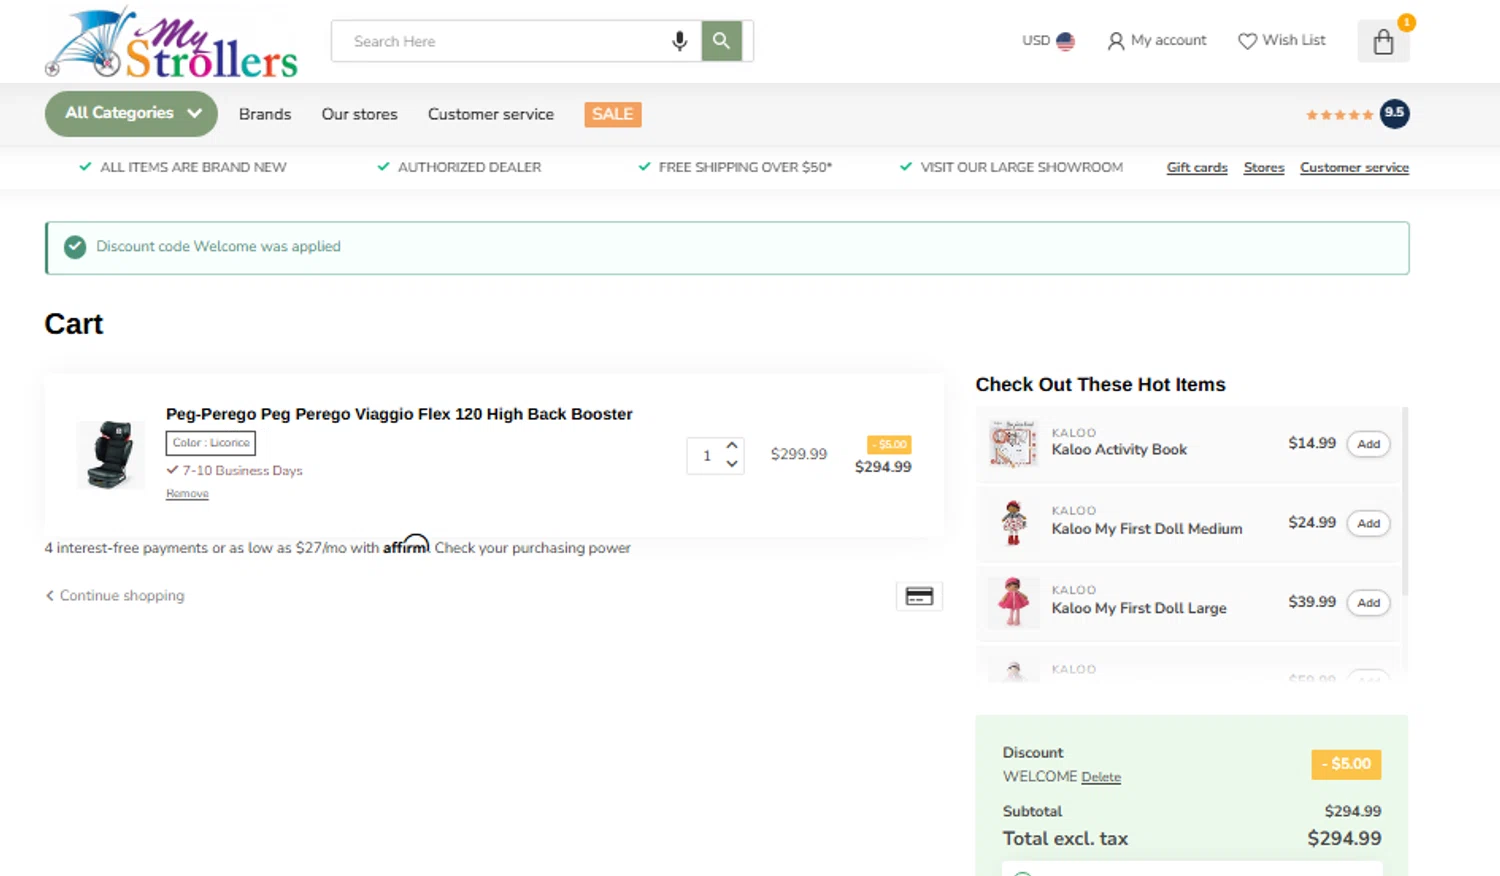This screenshot has width=1500, height=876.
Task: Delete the WELCOME discount code
Action: point(1101,777)
